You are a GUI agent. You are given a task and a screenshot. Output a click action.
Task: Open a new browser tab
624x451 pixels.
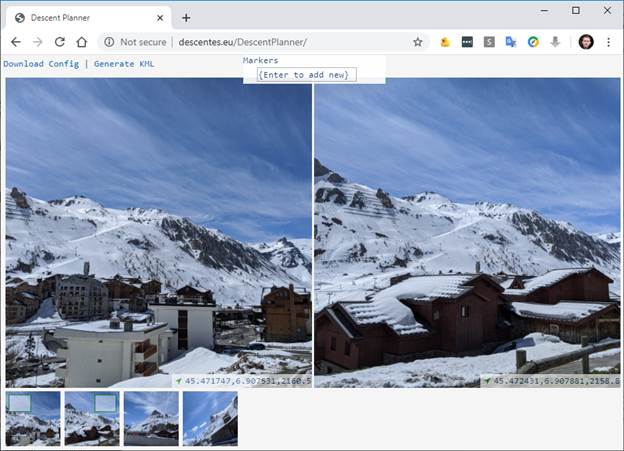(186, 18)
